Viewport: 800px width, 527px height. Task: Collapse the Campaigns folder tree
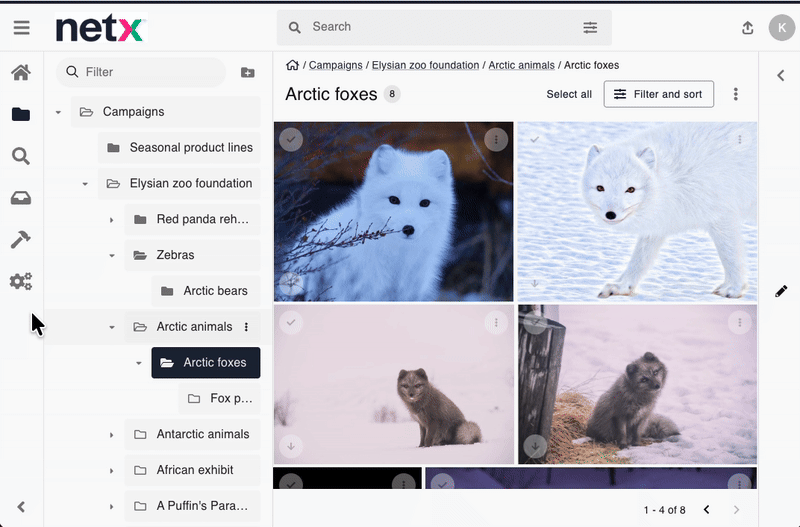[x=58, y=112]
